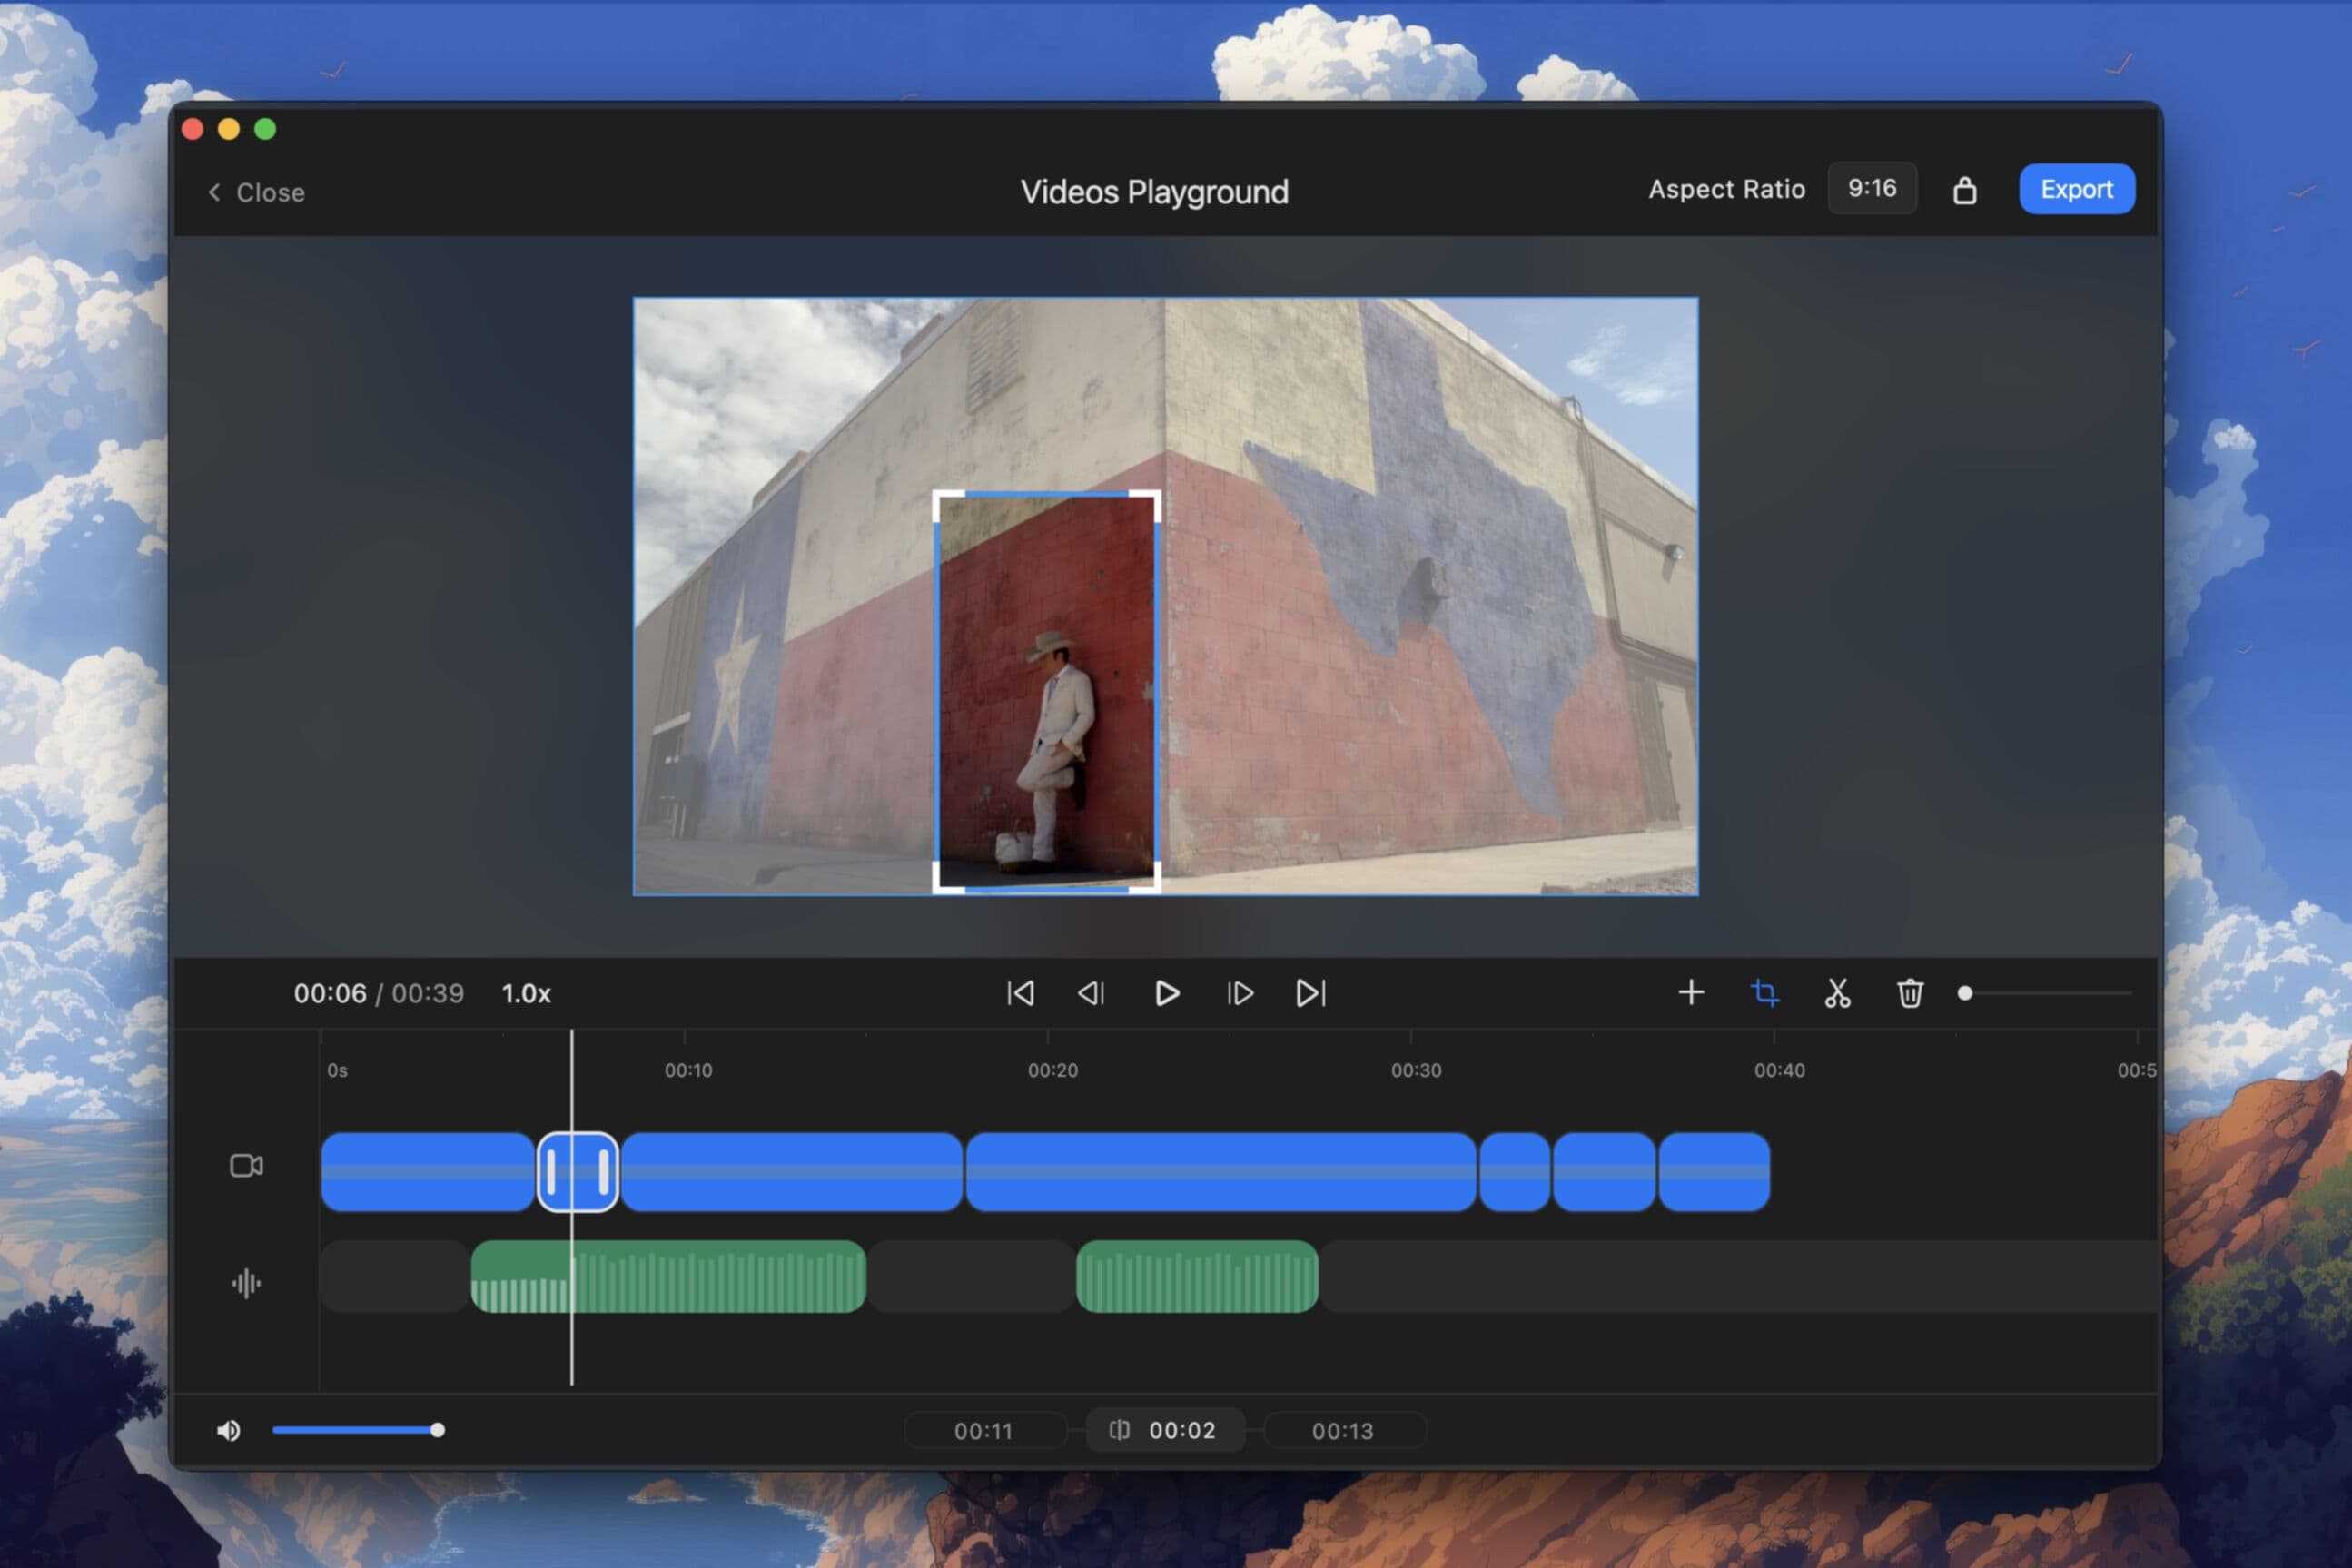Add a clip with plus icon

(x=1691, y=992)
